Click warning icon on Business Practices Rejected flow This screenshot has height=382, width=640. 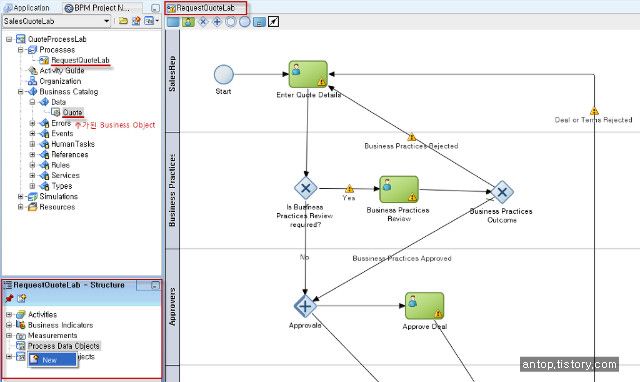tap(411, 137)
